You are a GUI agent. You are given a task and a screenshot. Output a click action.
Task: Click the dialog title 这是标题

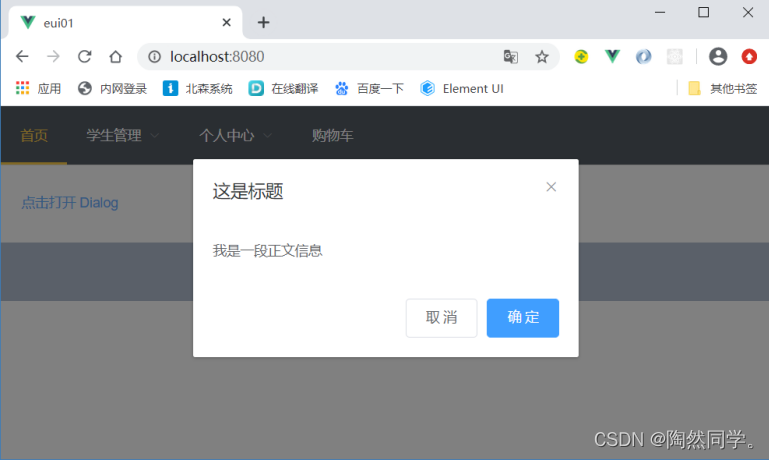tap(248, 191)
